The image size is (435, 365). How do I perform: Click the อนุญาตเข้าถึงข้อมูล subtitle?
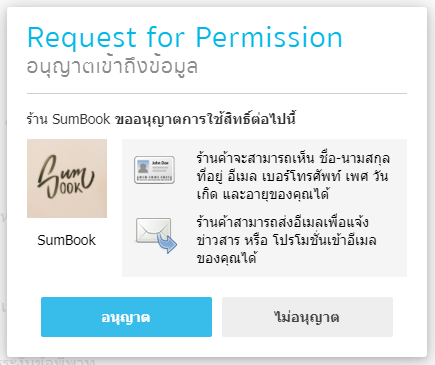(112, 66)
